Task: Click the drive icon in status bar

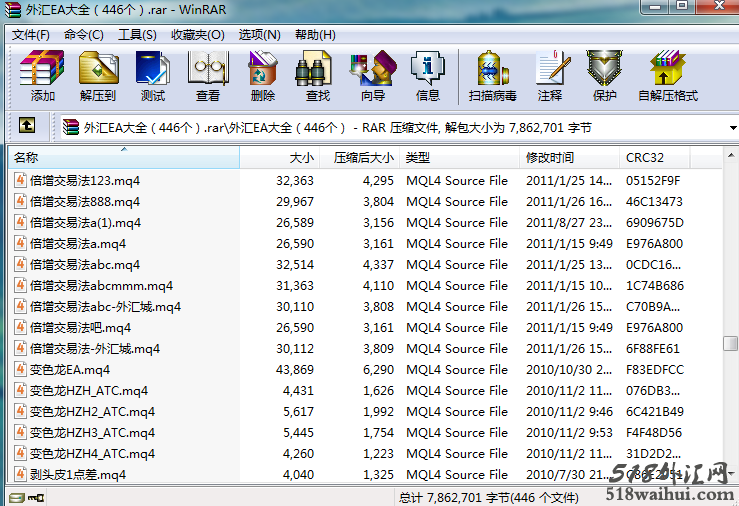Action: click(x=16, y=498)
